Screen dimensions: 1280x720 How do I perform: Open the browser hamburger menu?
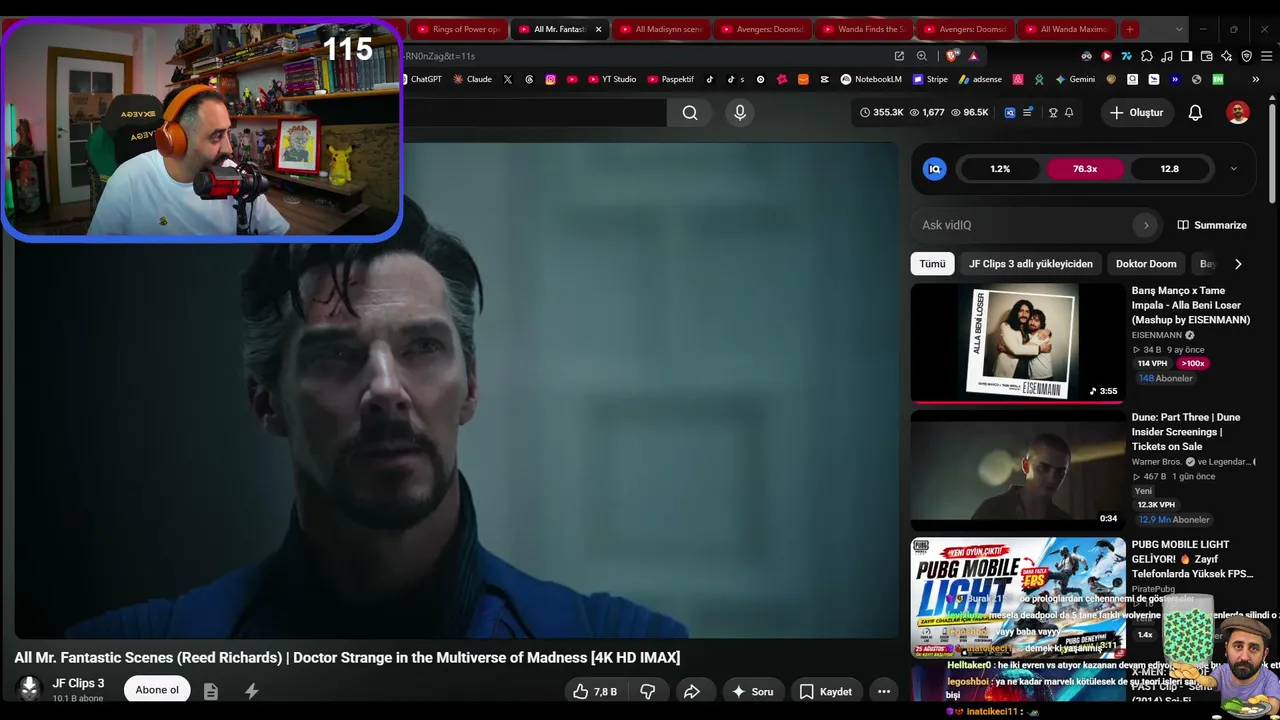pos(1265,56)
